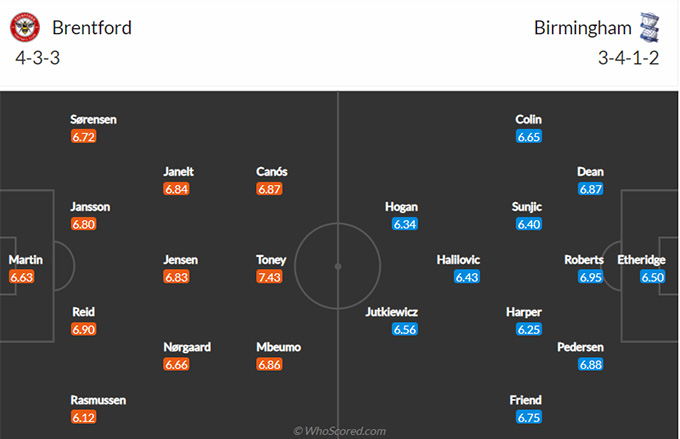Screen dimensions: 680x439
Task: Open player Jutkiewicz's name
Action: tap(392, 312)
